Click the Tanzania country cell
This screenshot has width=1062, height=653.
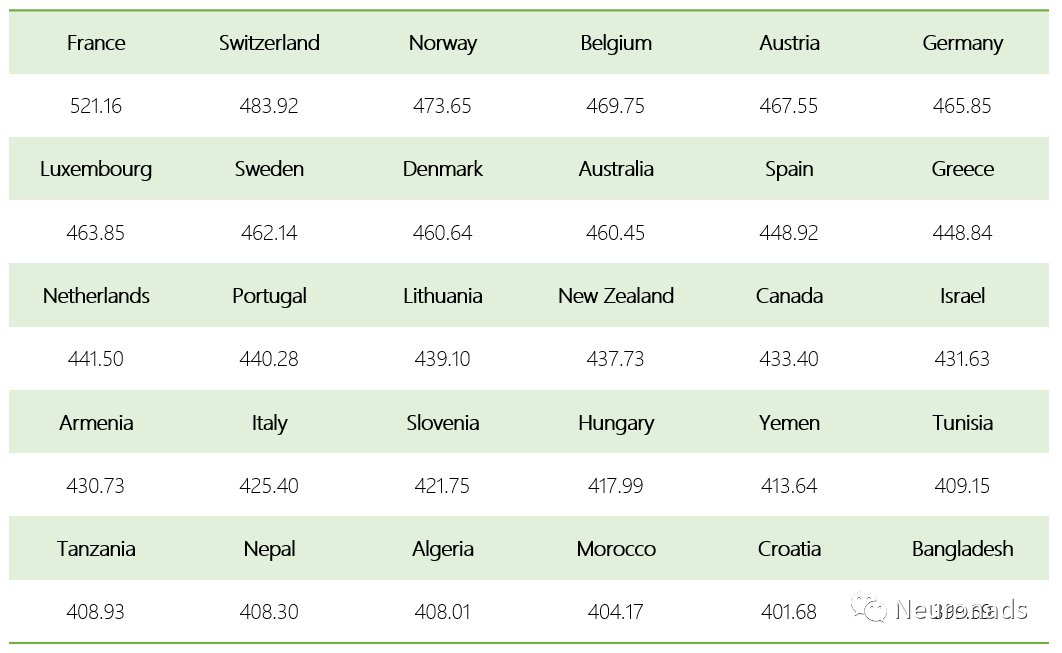pyautogui.click(x=96, y=549)
